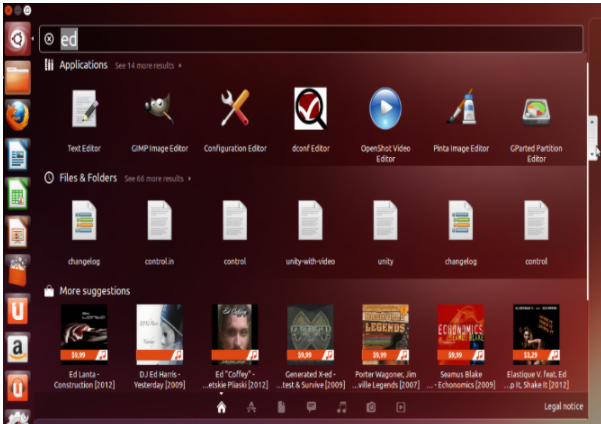
Task: Open LibreOffice Impress from launcher
Action: coord(18,232)
